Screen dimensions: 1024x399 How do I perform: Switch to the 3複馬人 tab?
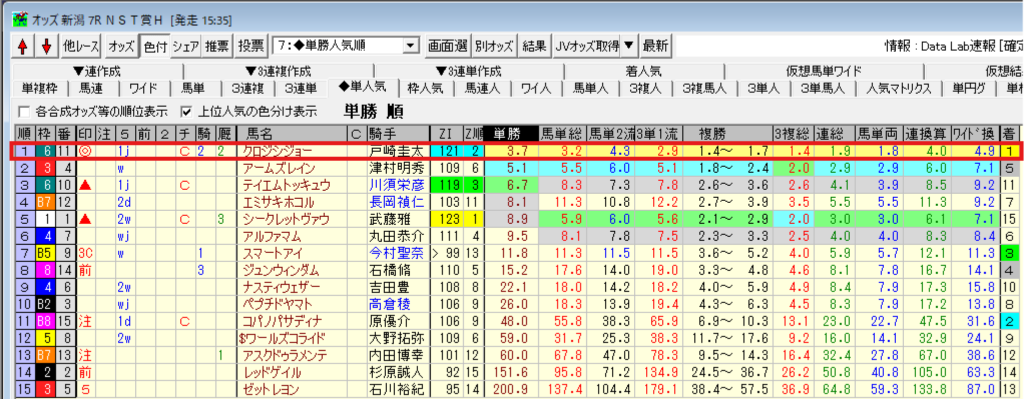pos(704,88)
